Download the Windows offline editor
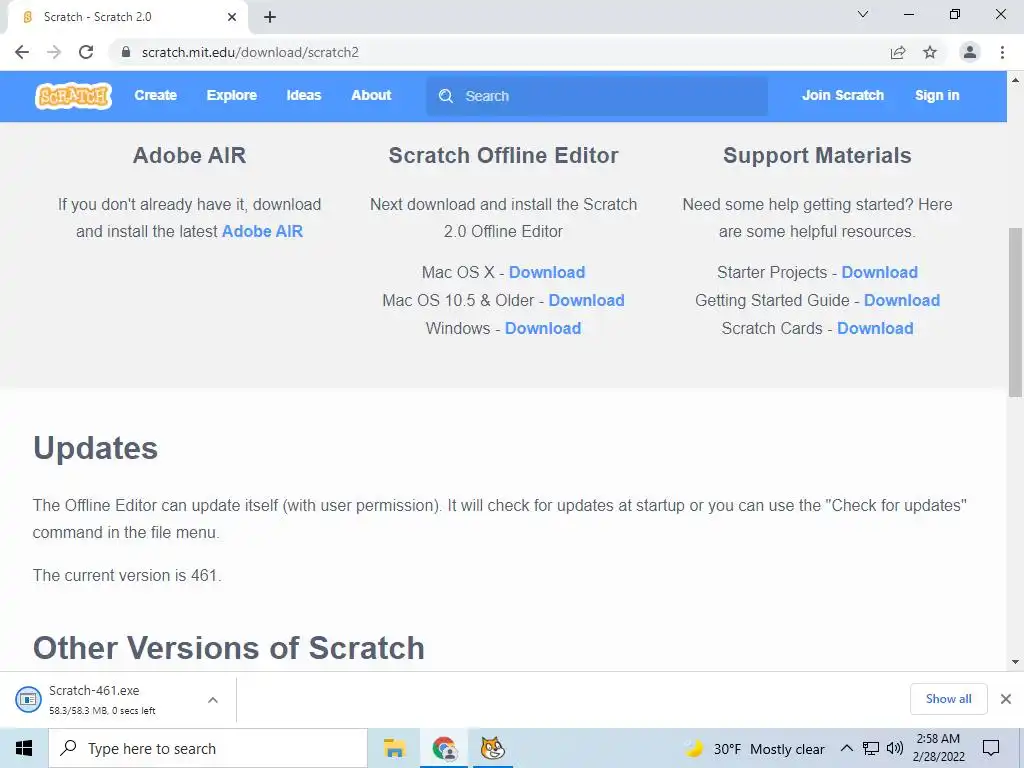 (543, 328)
